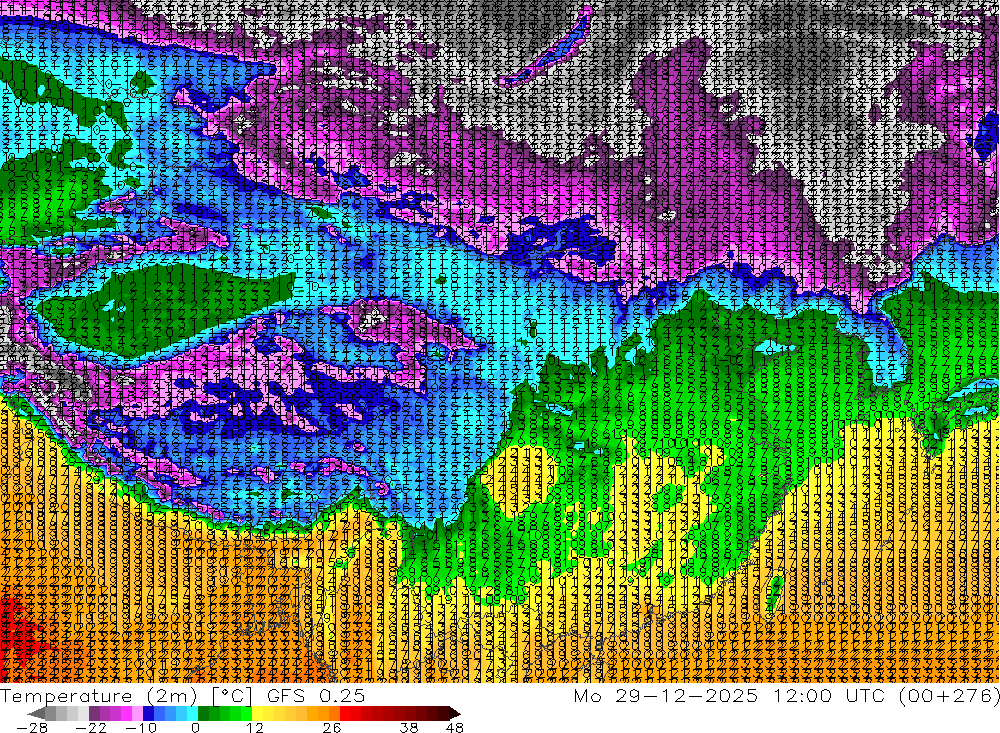Click the 'Temperature (2m)' title text
Screen dimensions: 1000x733
99,696
